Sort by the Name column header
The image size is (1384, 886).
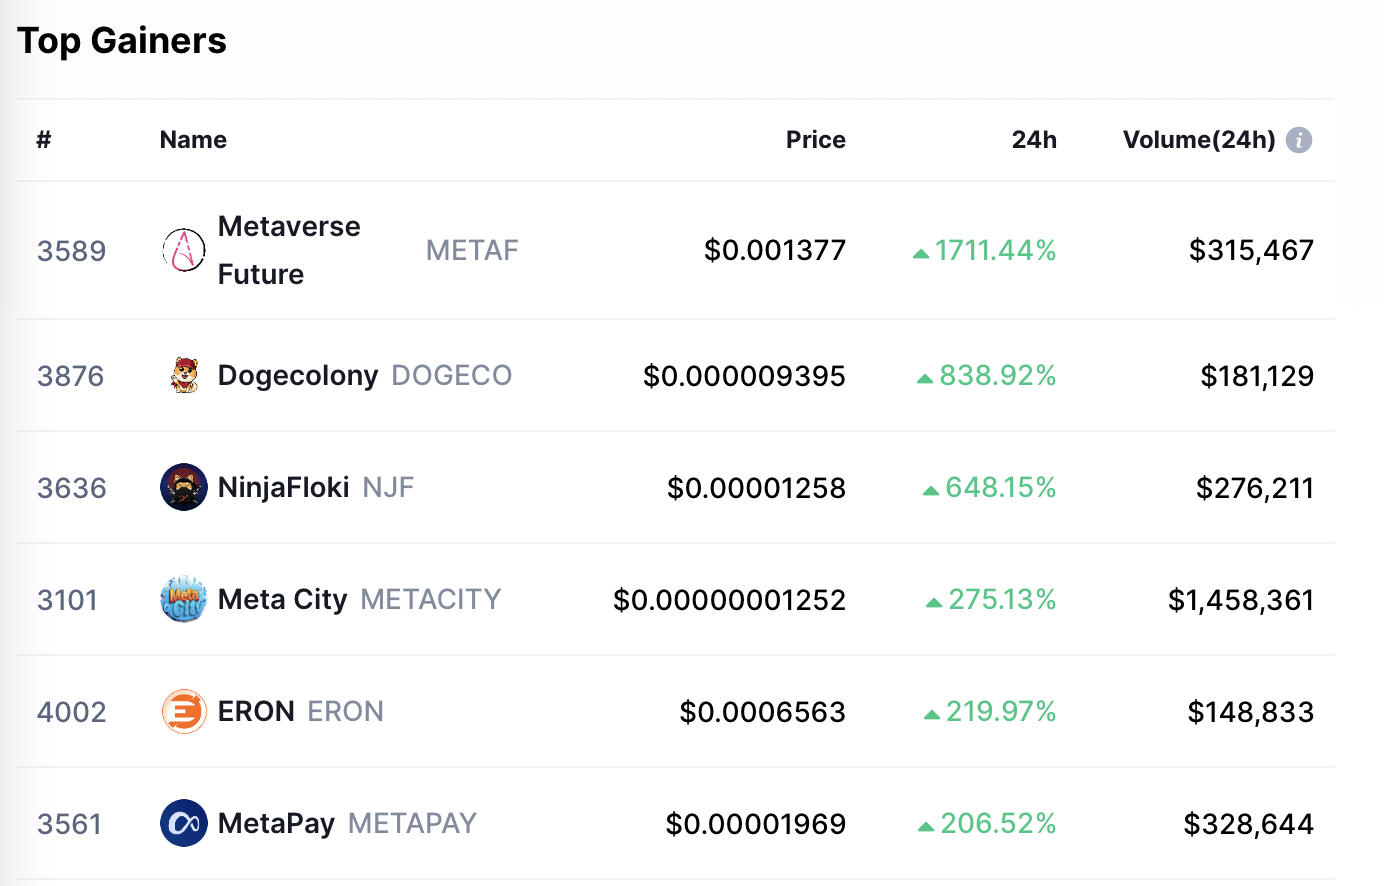click(x=193, y=140)
